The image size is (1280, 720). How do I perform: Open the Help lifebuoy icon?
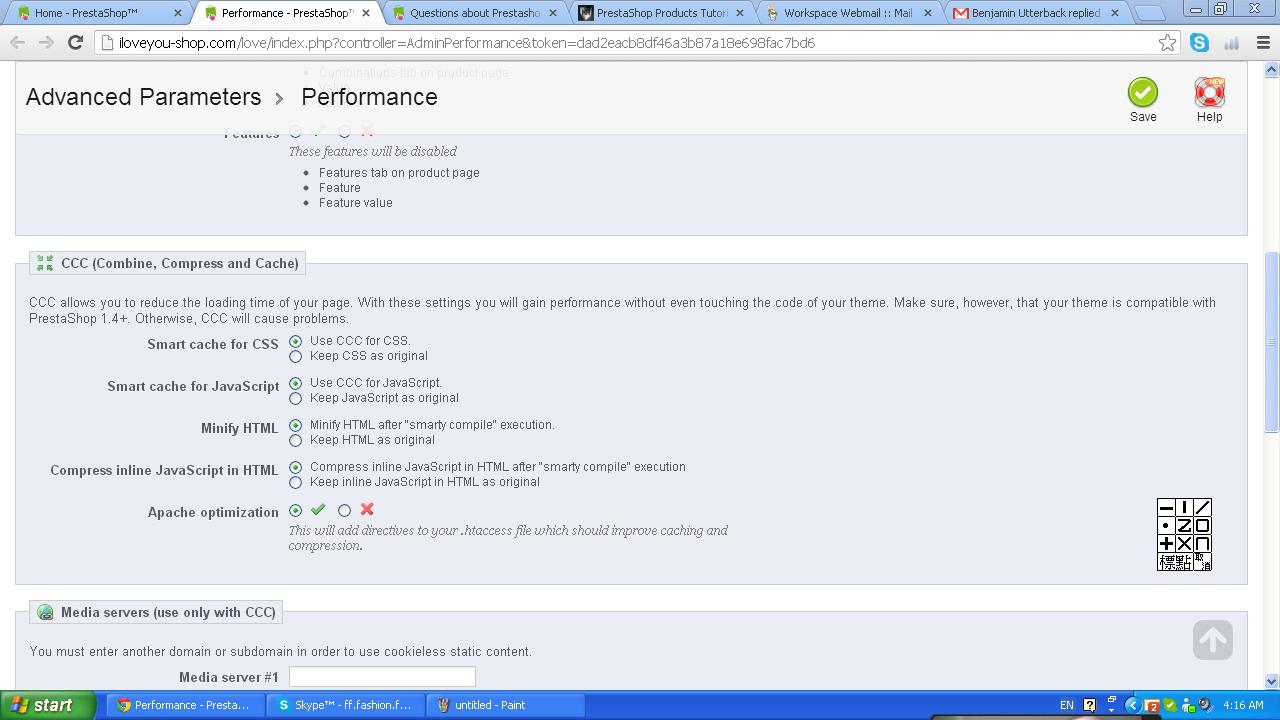[x=1210, y=92]
